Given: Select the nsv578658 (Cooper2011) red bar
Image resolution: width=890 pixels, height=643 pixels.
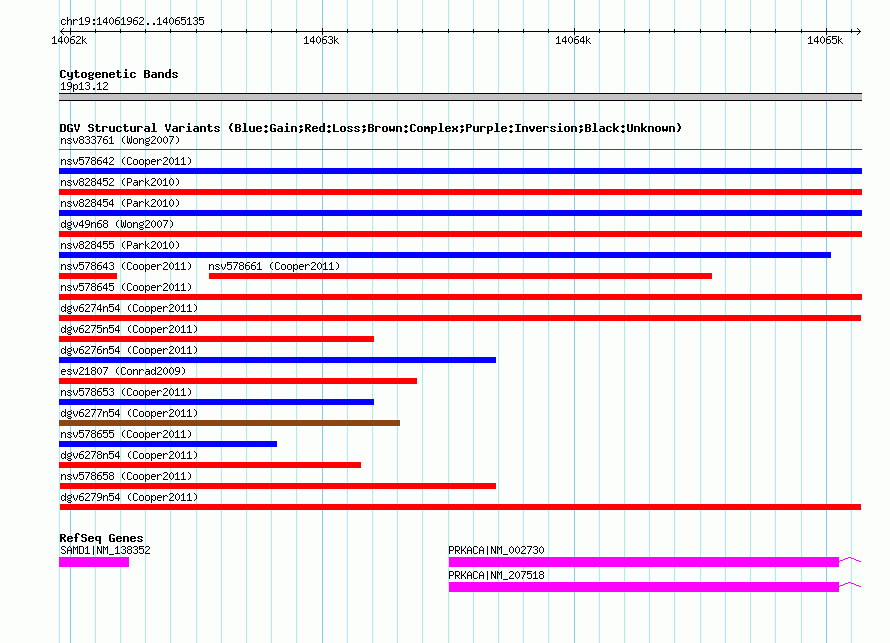Looking at the screenshot, I should [x=278, y=486].
